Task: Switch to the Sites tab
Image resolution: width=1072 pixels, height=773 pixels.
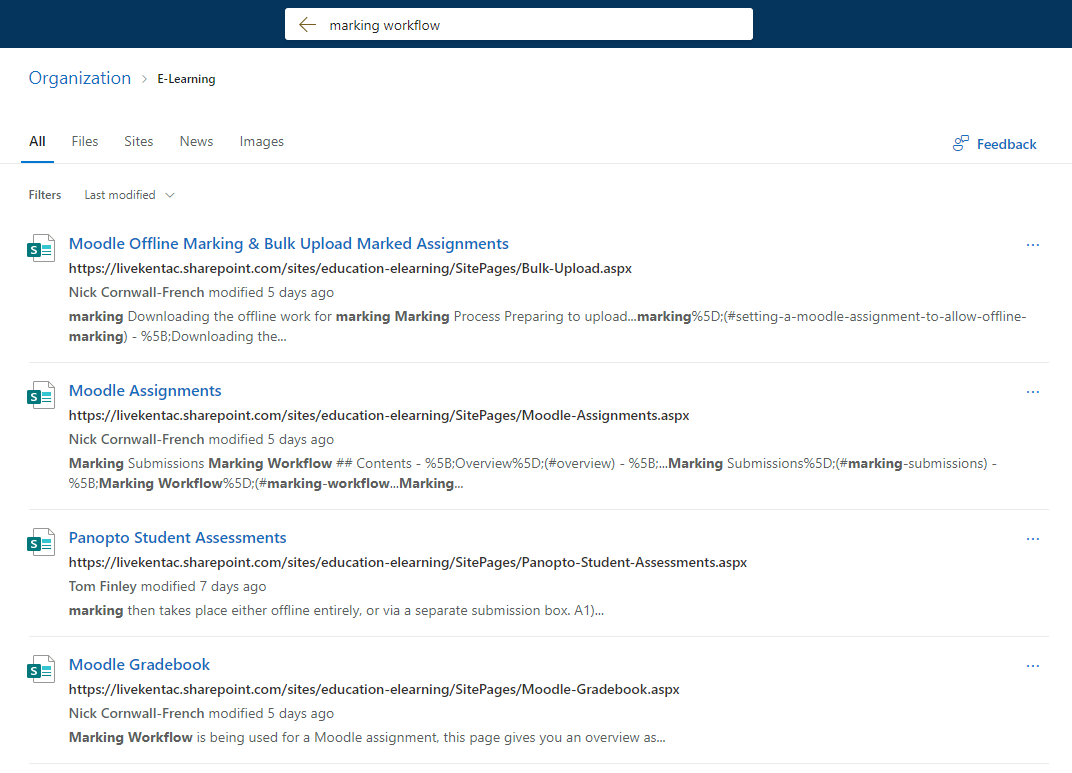Action: [x=139, y=142]
